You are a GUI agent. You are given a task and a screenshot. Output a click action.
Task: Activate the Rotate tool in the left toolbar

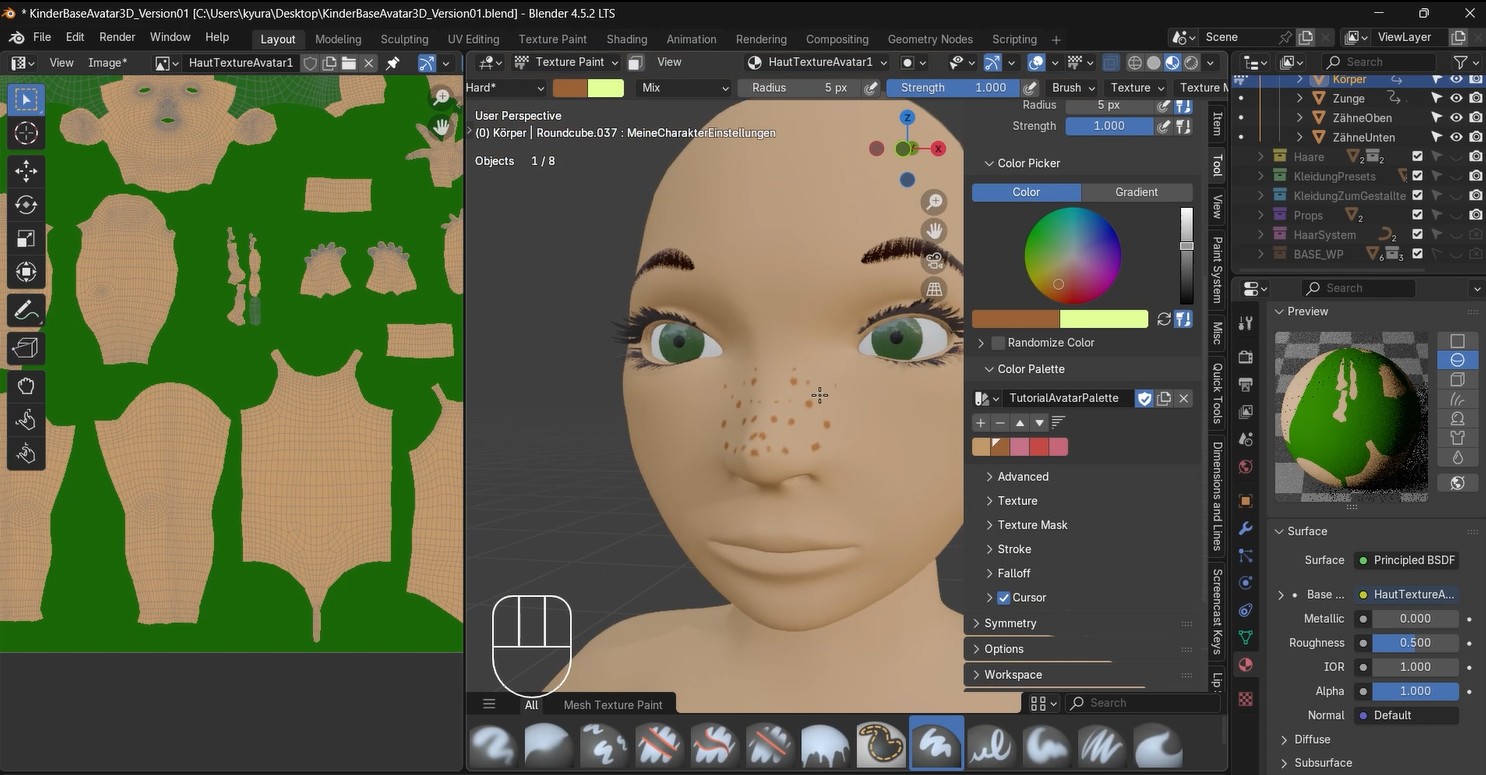pyautogui.click(x=25, y=204)
